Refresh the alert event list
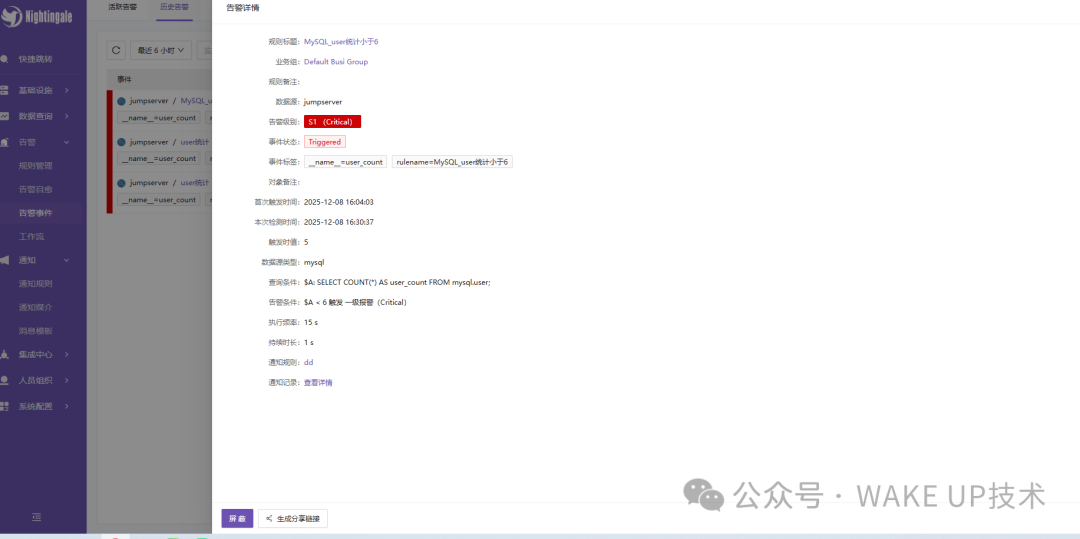 116,50
